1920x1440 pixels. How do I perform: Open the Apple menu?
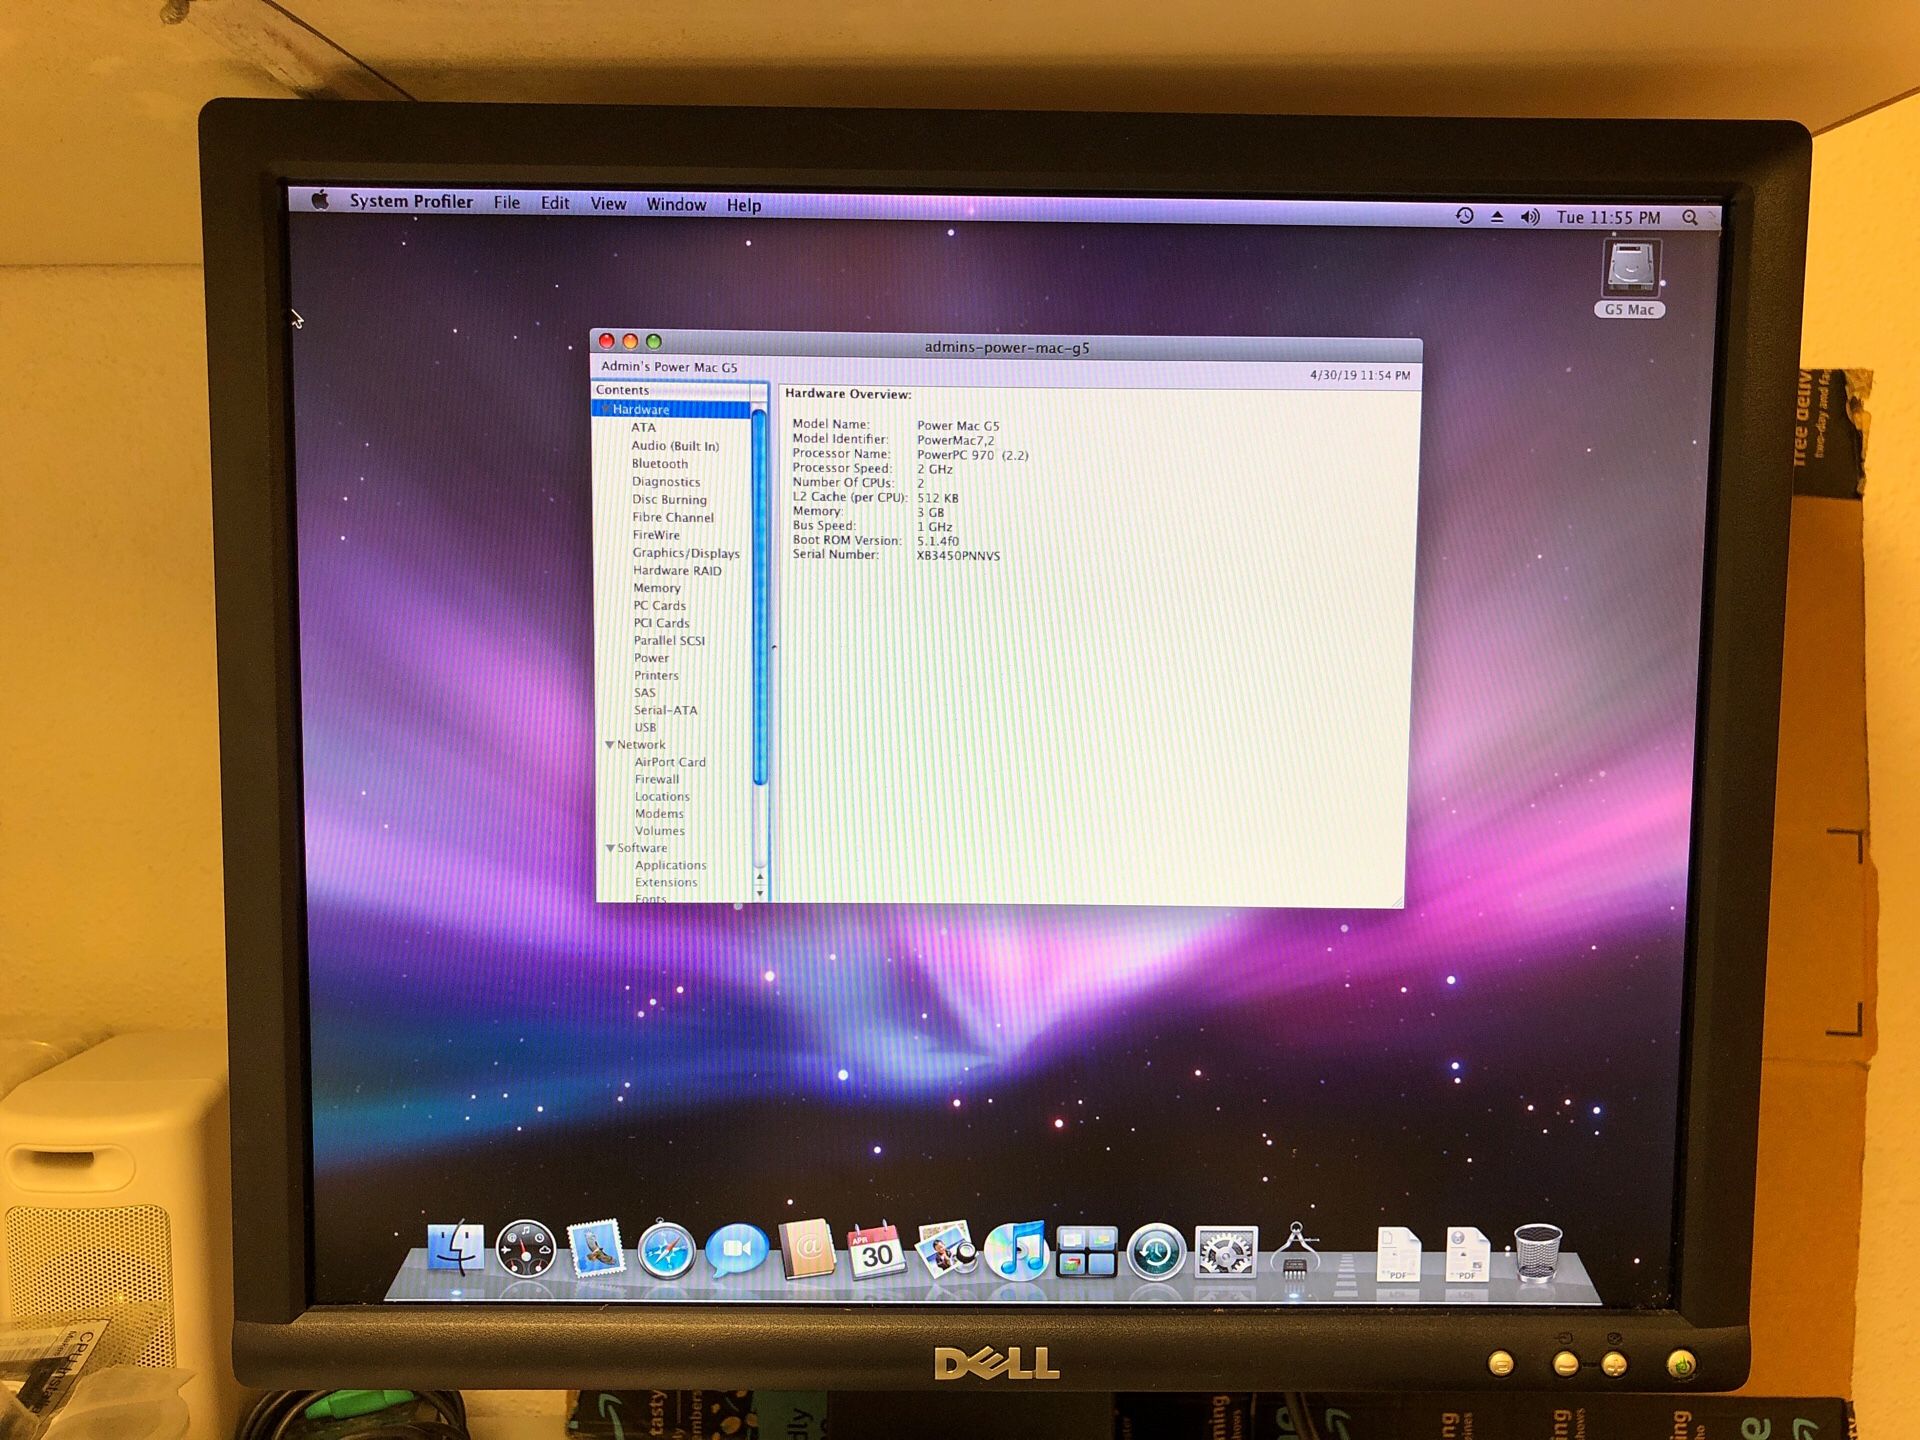(320, 200)
